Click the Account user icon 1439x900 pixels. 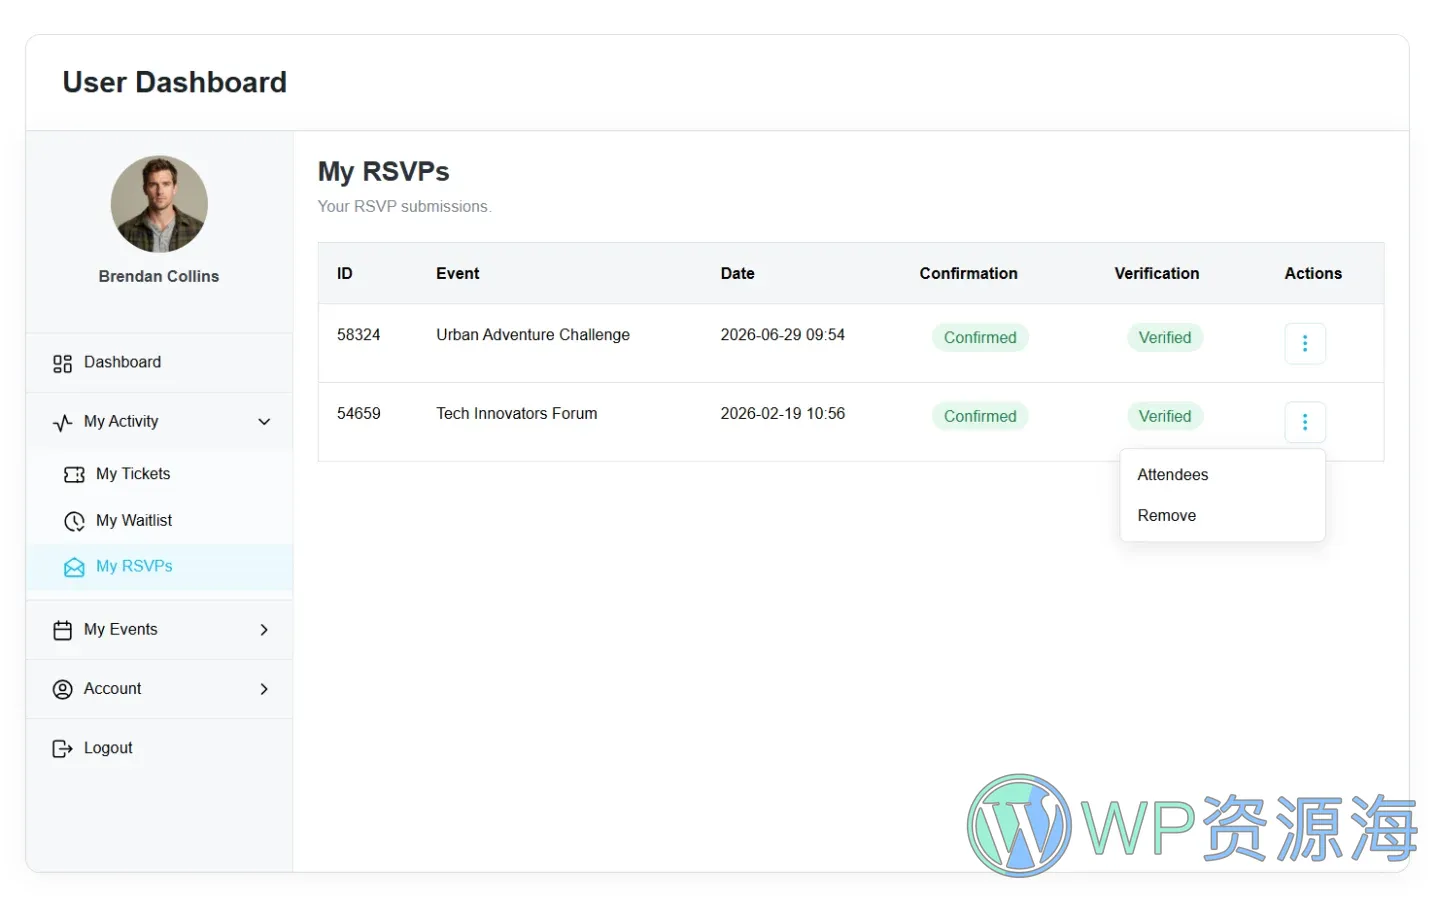click(62, 689)
